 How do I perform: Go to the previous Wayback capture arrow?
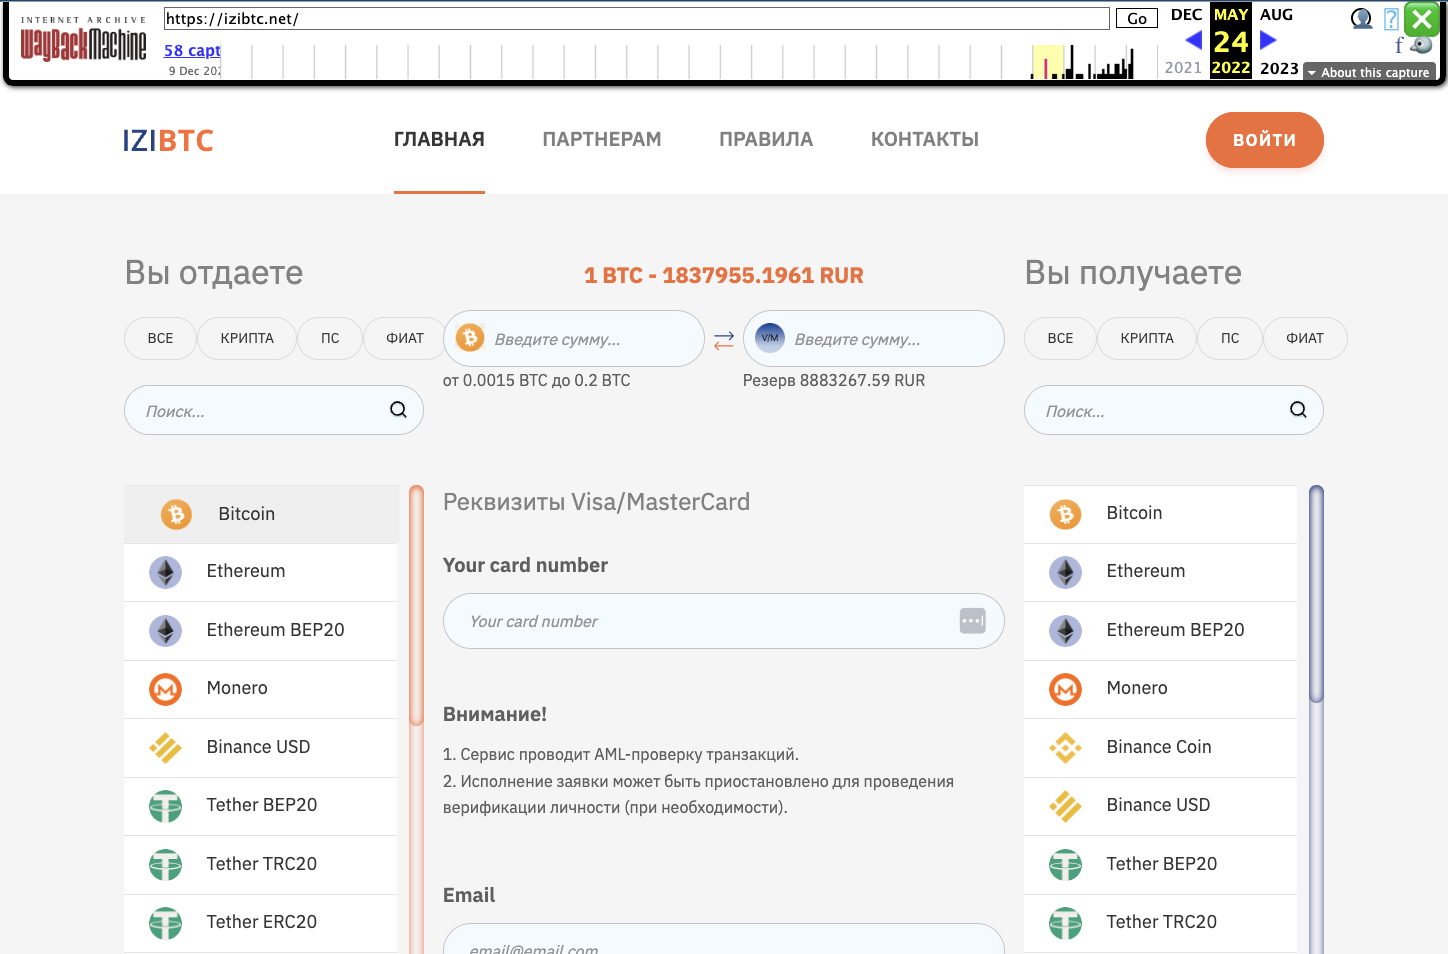pos(1193,40)
